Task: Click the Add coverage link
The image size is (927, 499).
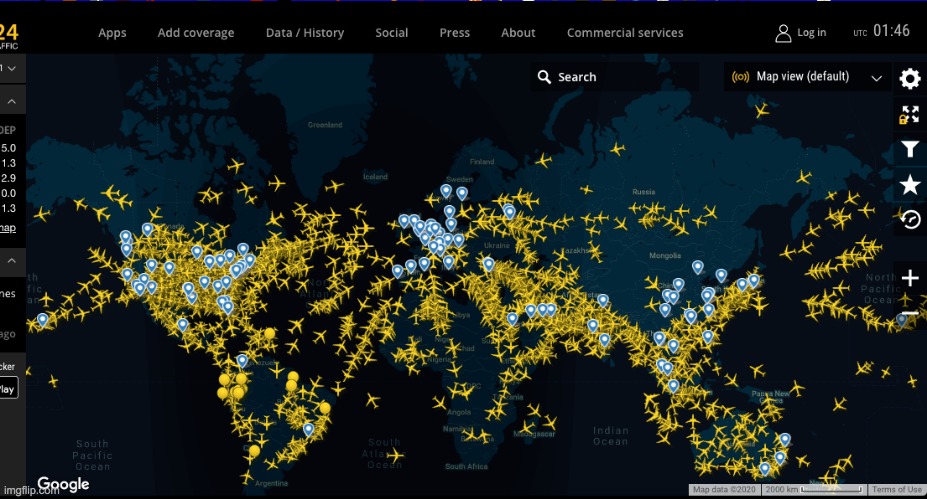Action: (196, 33)
